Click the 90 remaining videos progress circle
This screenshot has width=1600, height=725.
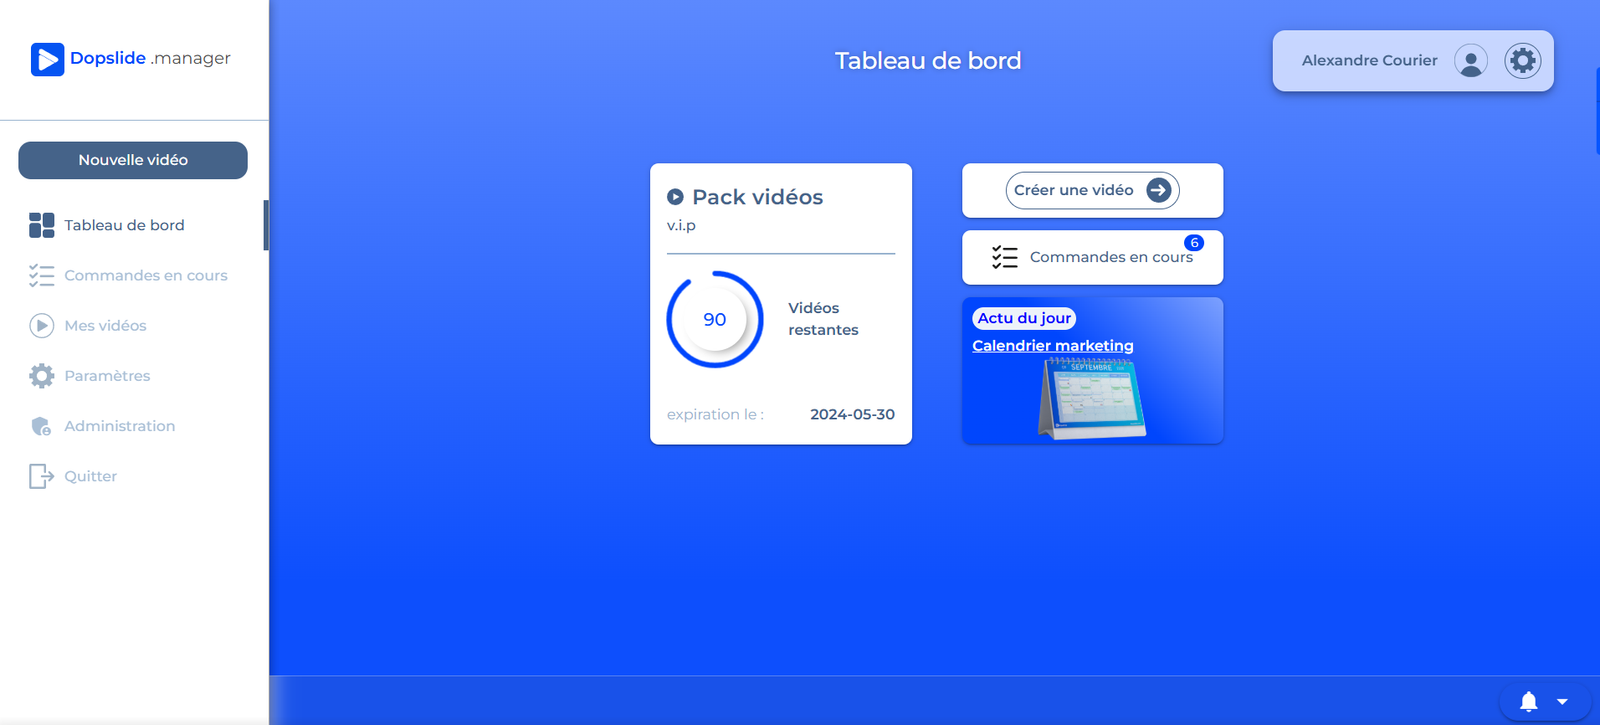pos(715,320)
